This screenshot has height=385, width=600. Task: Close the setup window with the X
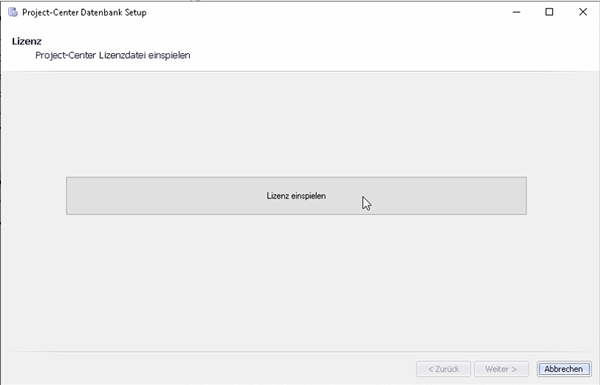pyautogui.click(x=583, y=12)
